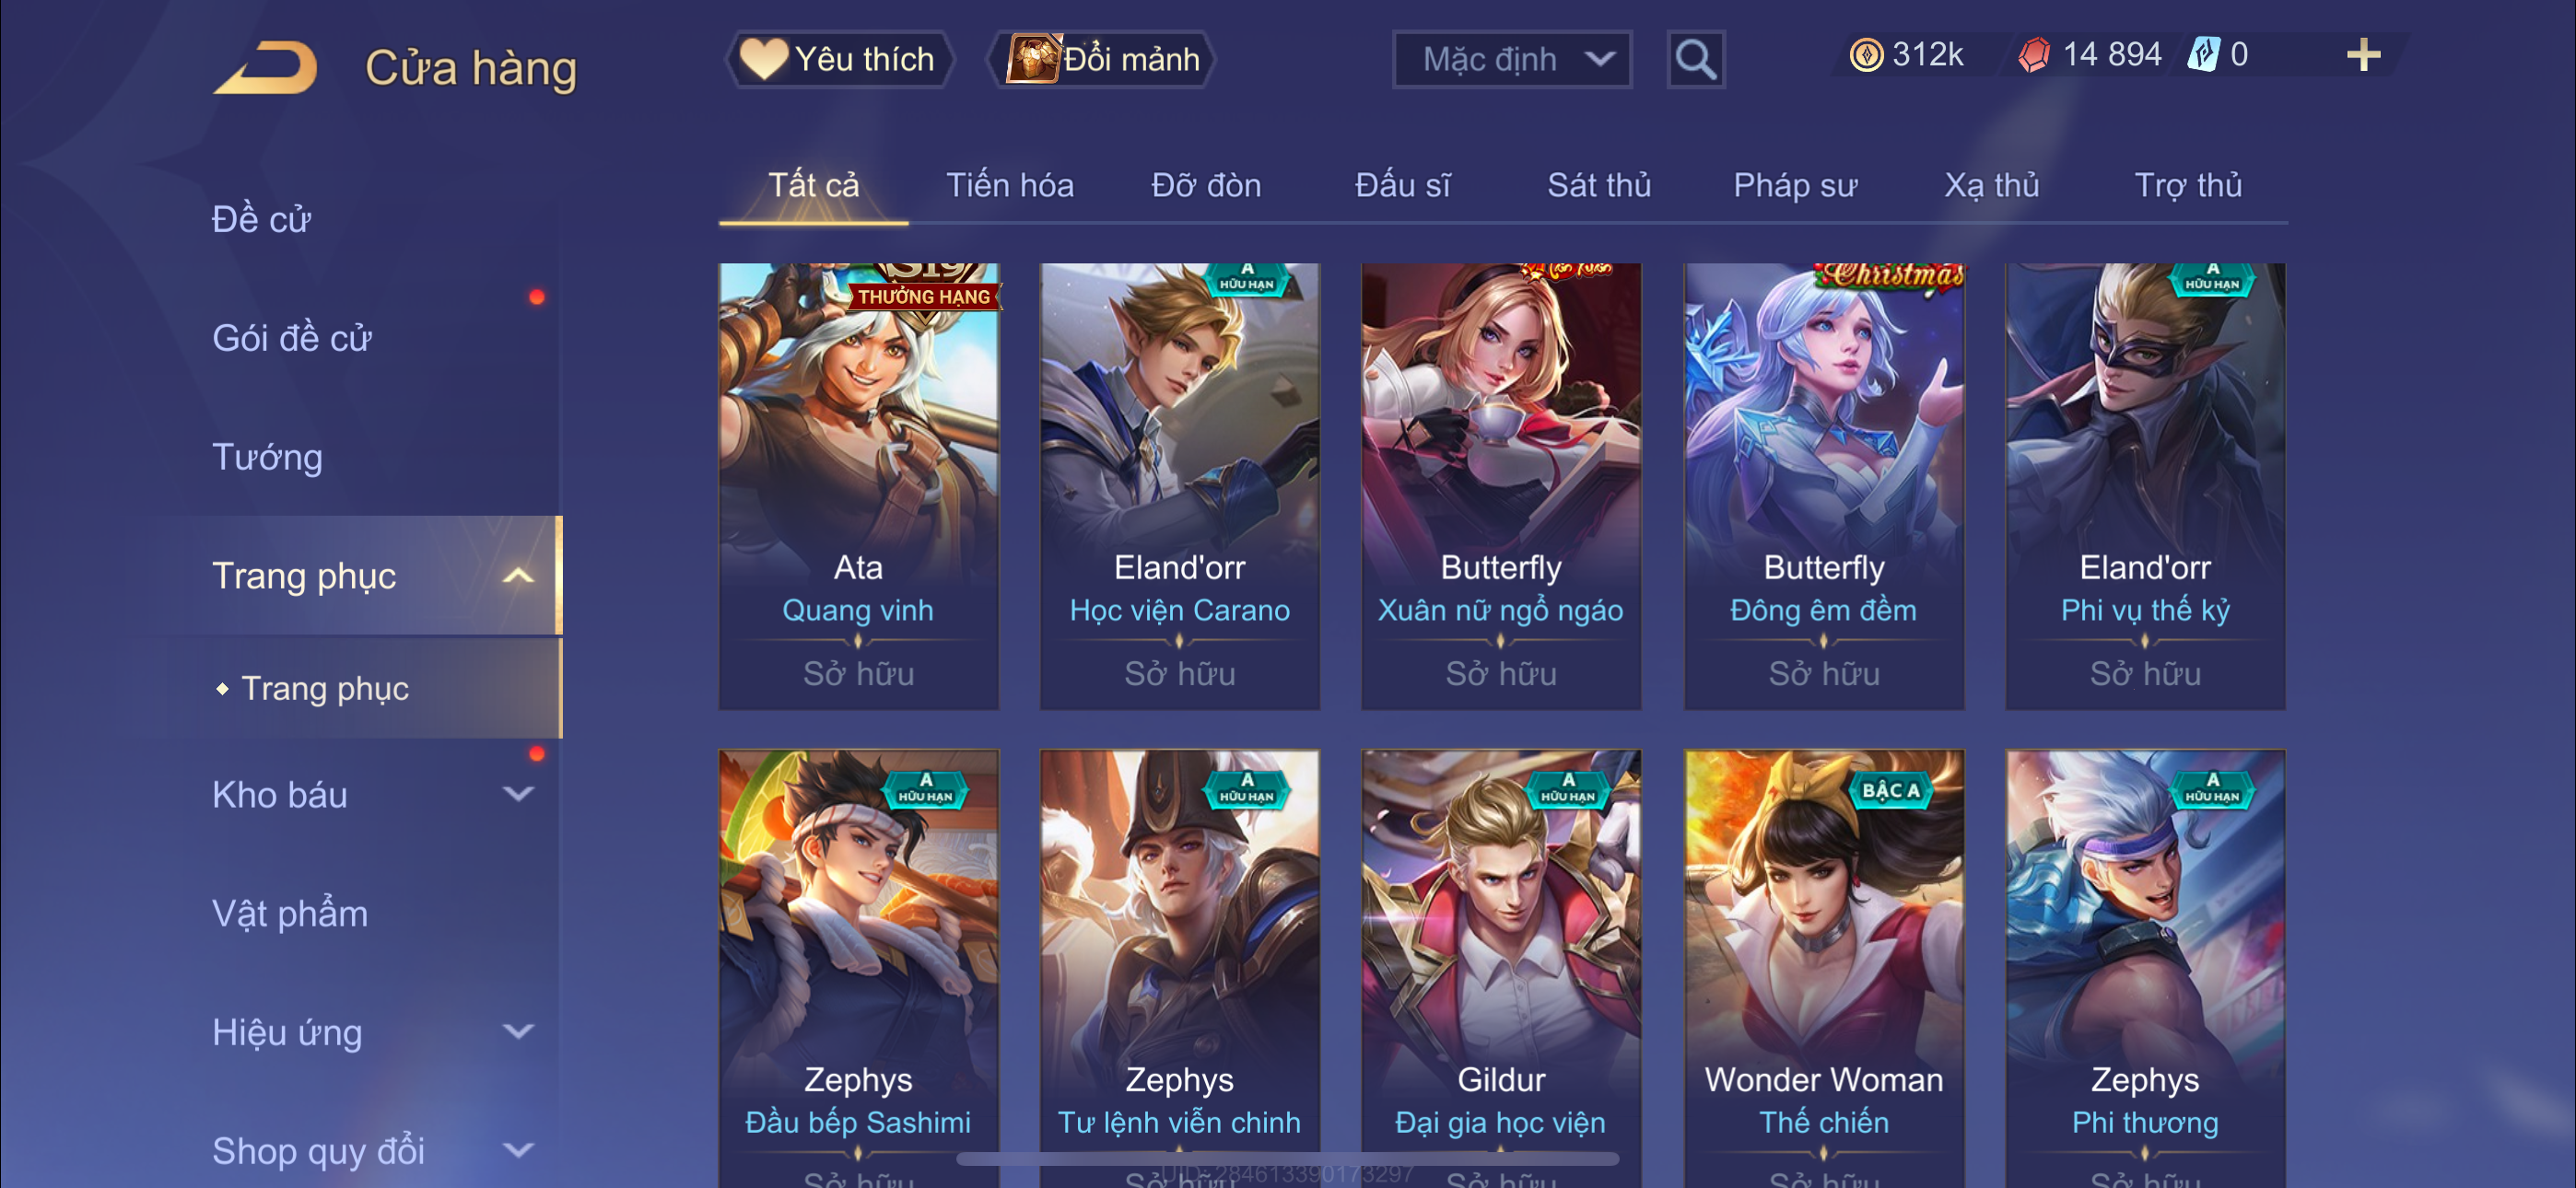Switch to the Sát thủ tab

(x=1599, y=185)
